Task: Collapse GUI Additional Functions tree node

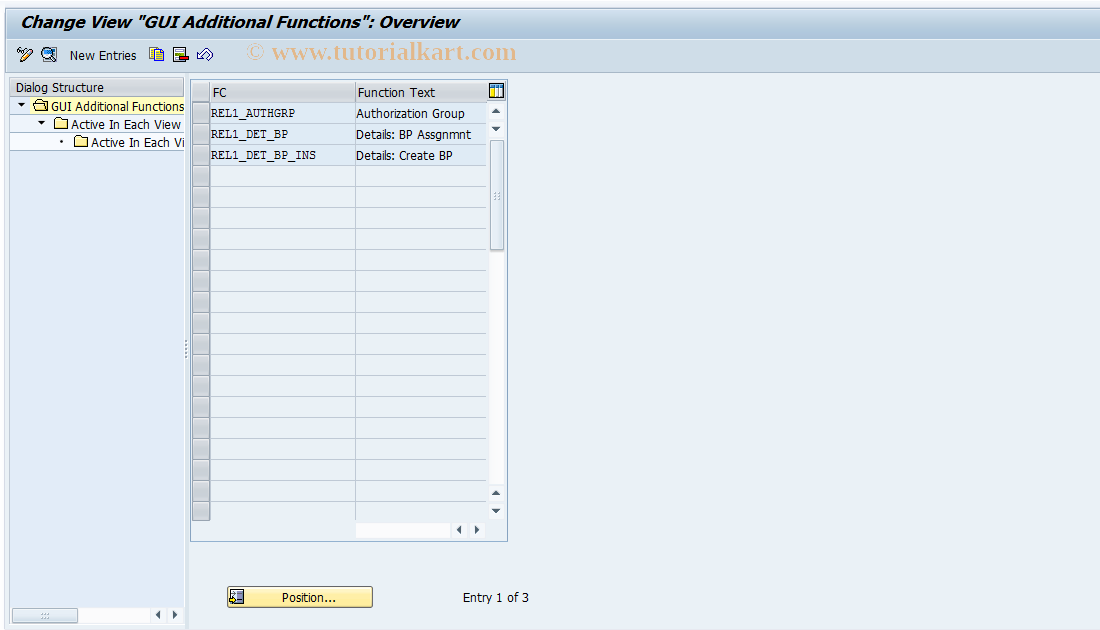Action: [x=22, y=105]
